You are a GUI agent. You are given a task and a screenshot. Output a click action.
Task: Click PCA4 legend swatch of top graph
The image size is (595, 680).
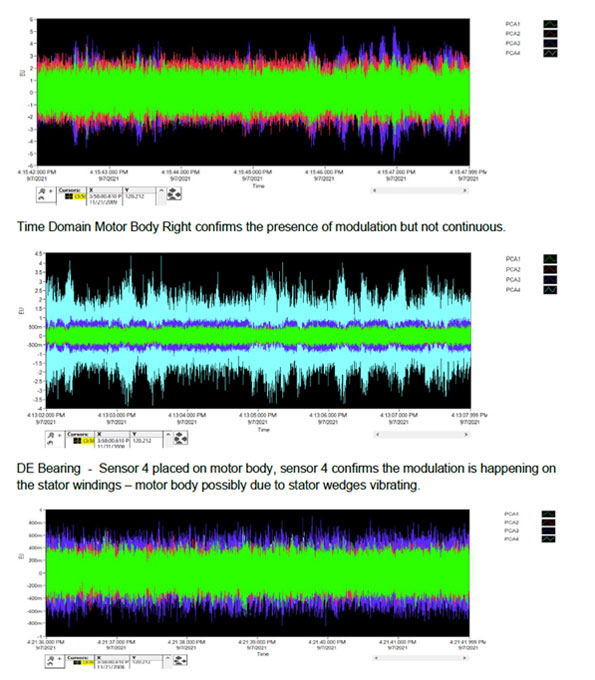550,53
